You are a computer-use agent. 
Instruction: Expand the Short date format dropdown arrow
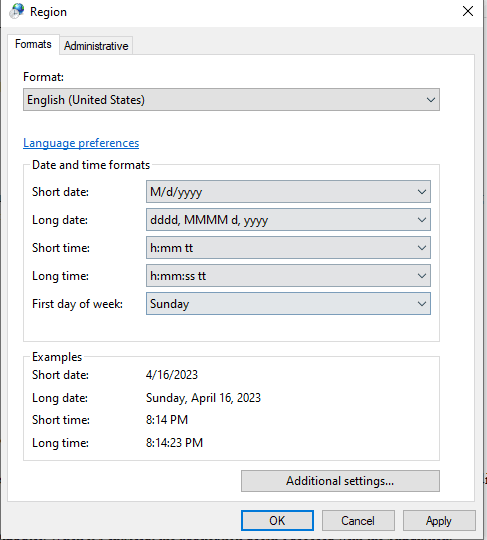point(422,192)
